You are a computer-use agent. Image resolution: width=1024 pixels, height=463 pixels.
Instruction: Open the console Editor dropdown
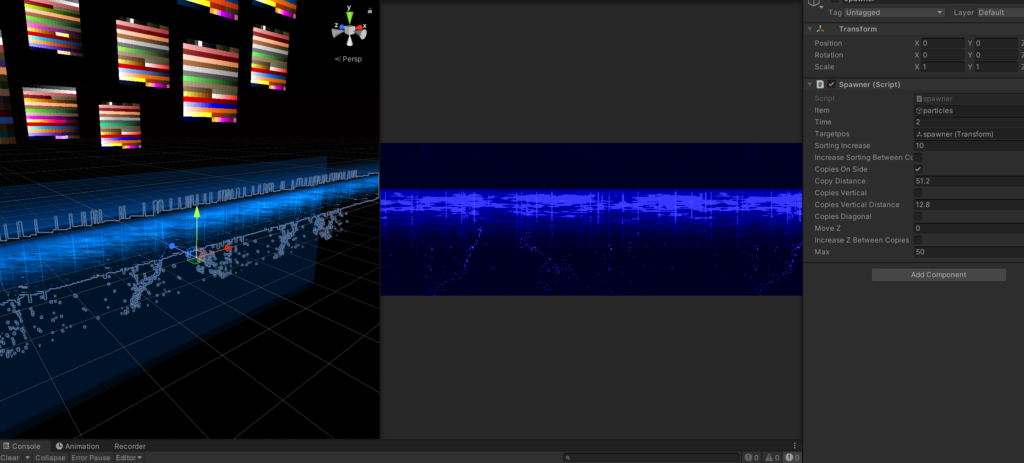[129, 458]
